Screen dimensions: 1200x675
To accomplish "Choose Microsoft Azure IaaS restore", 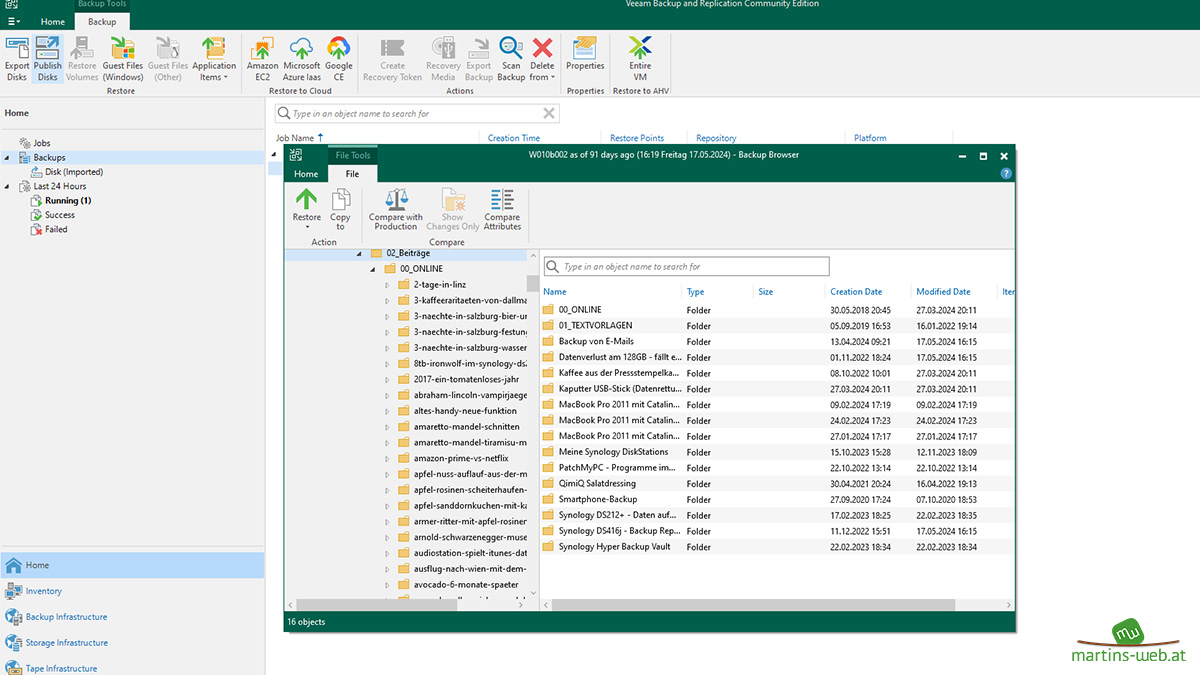I will pyautogui.click(x=302, y=59).
